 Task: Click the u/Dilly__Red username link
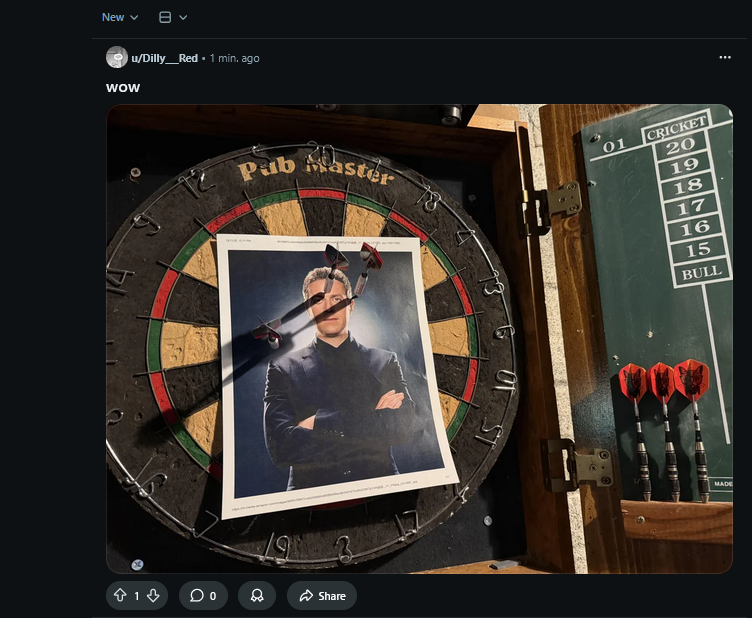tap(165, 58)
